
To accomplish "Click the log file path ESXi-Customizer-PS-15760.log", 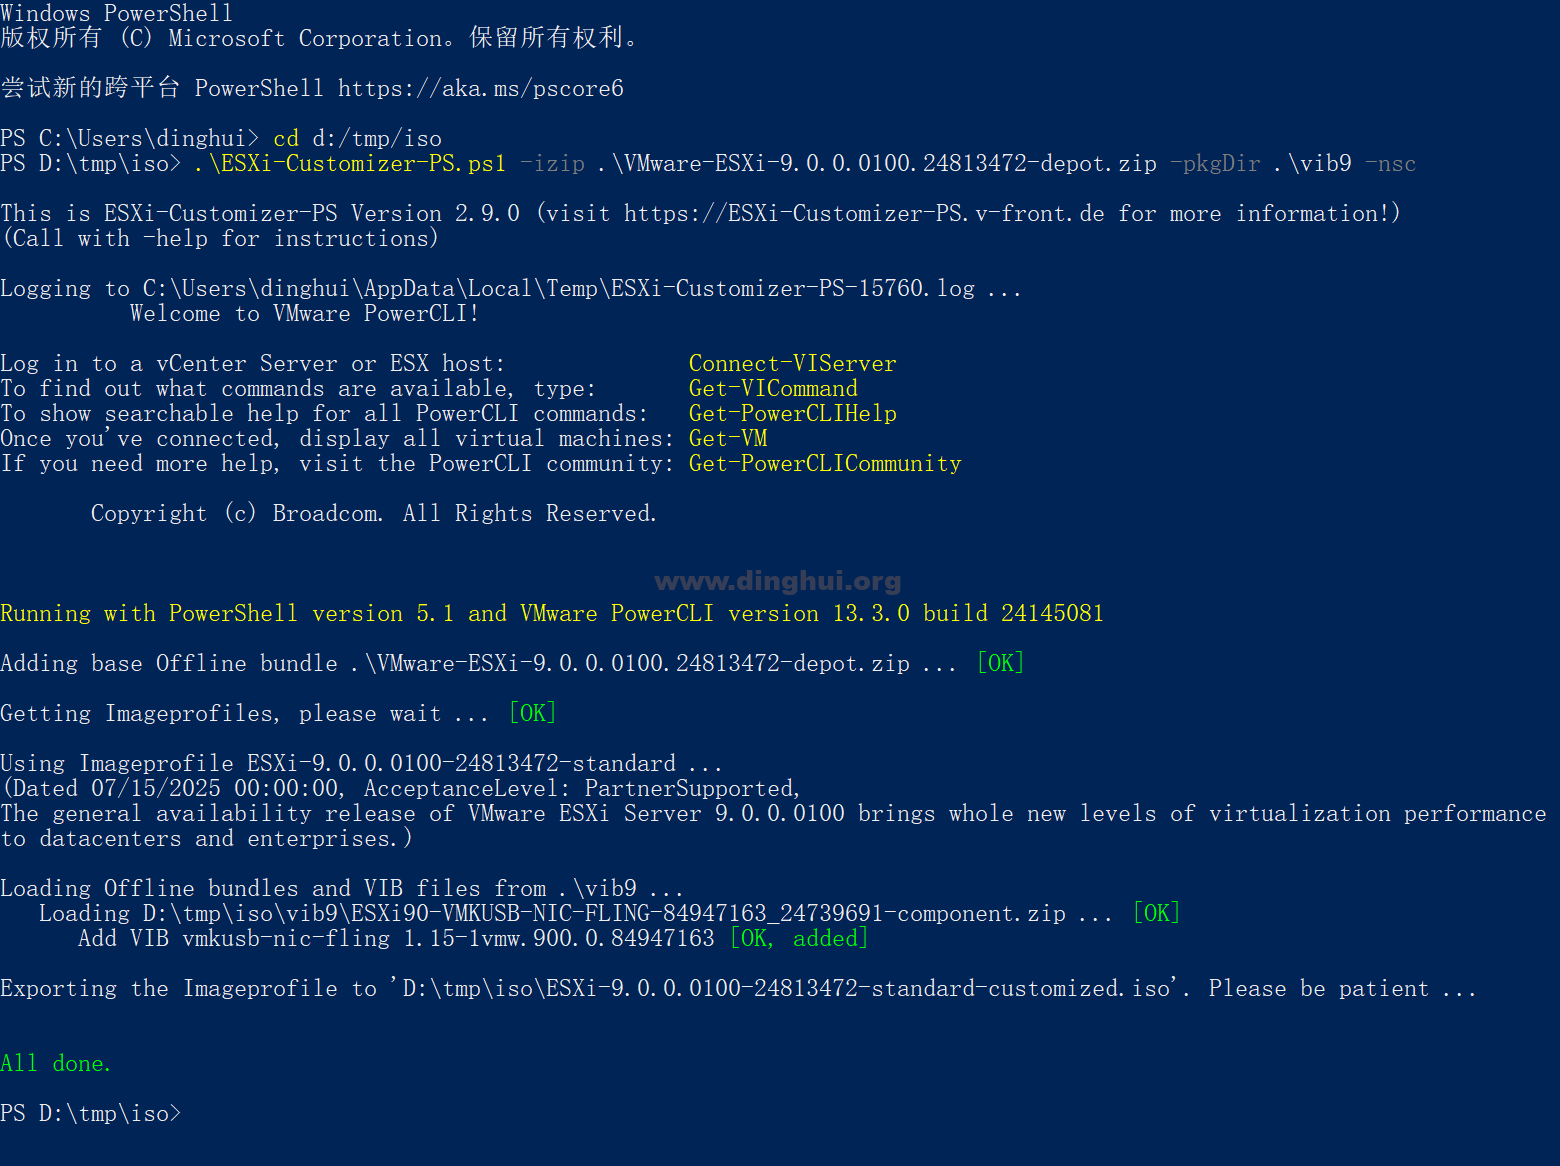I will point(559,288).
